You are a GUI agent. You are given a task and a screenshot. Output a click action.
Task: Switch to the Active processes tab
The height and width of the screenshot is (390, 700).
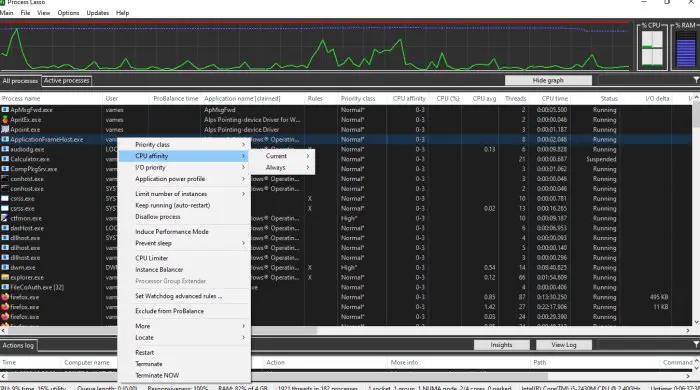[67, 81]
